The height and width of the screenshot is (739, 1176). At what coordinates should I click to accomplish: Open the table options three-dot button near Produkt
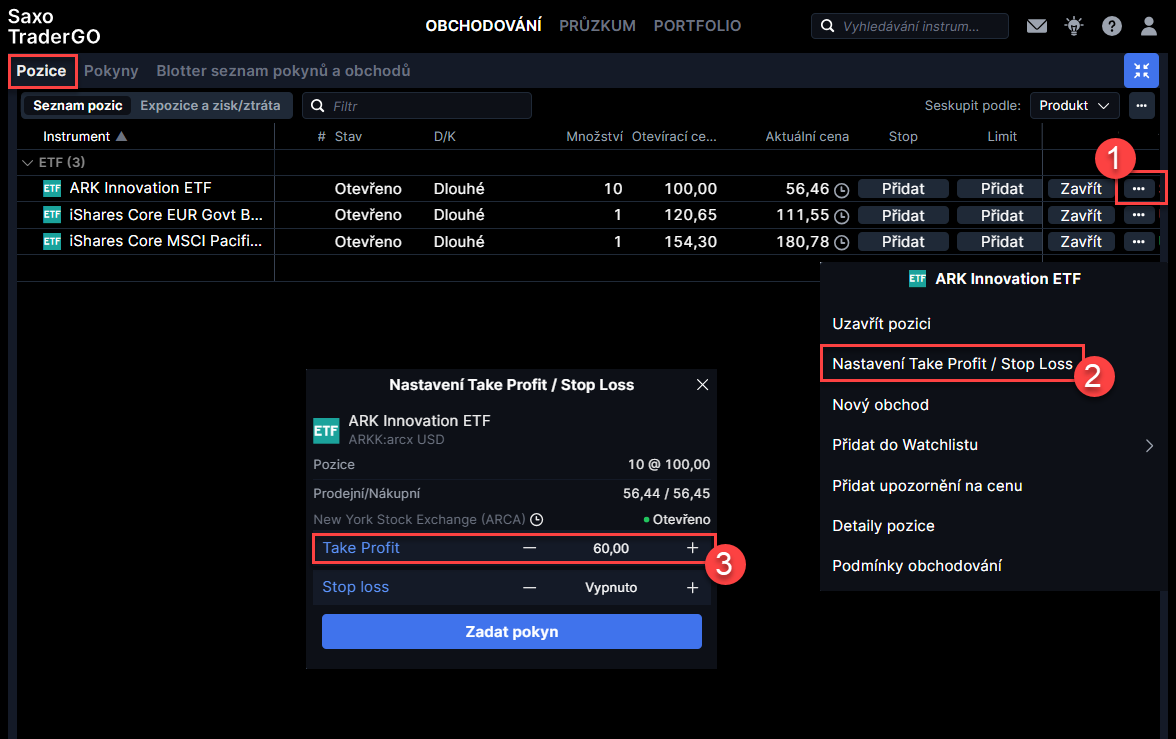coord(1141,106)
